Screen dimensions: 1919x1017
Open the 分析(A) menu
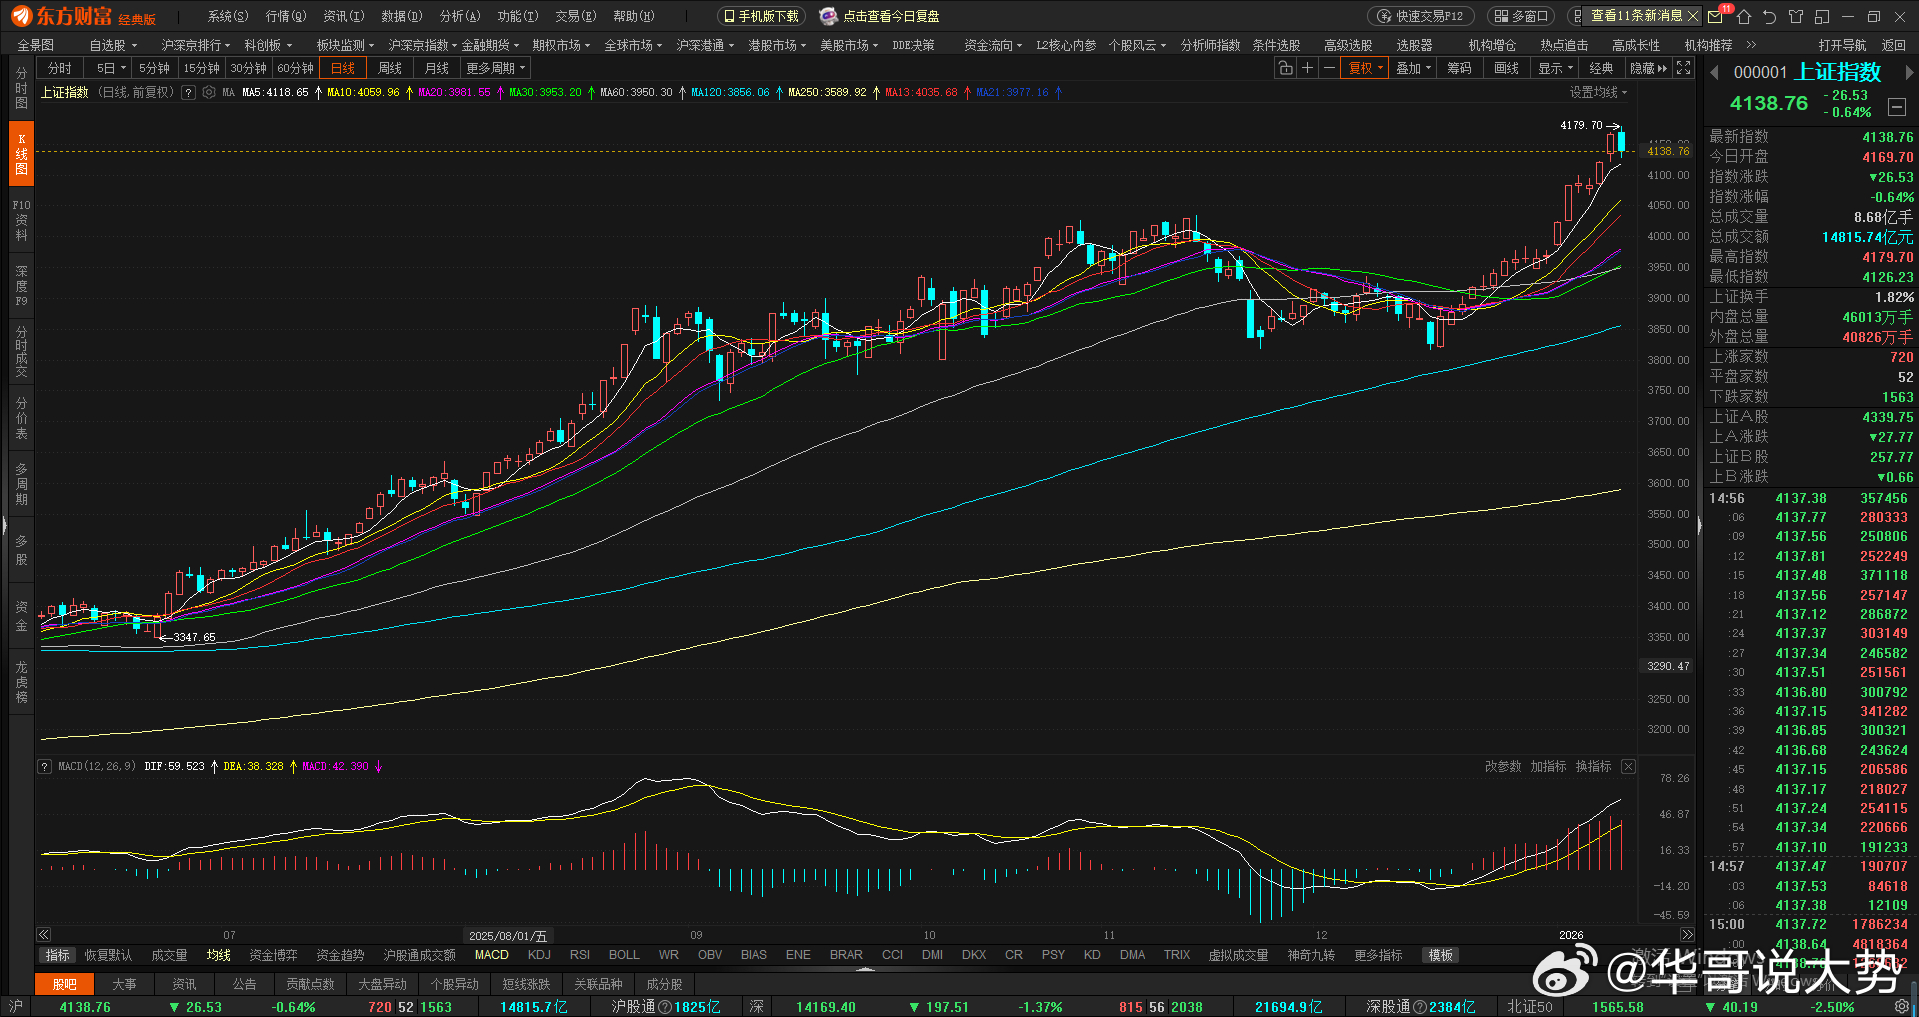(x=460, y=16)
